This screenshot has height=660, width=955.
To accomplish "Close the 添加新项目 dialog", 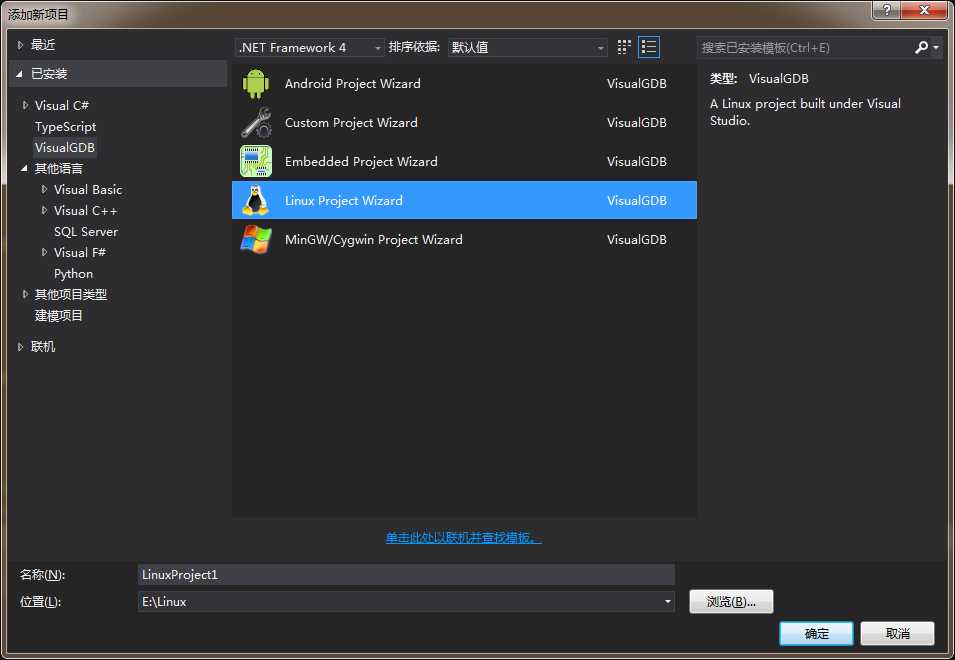I will click(x=925, y=10).
